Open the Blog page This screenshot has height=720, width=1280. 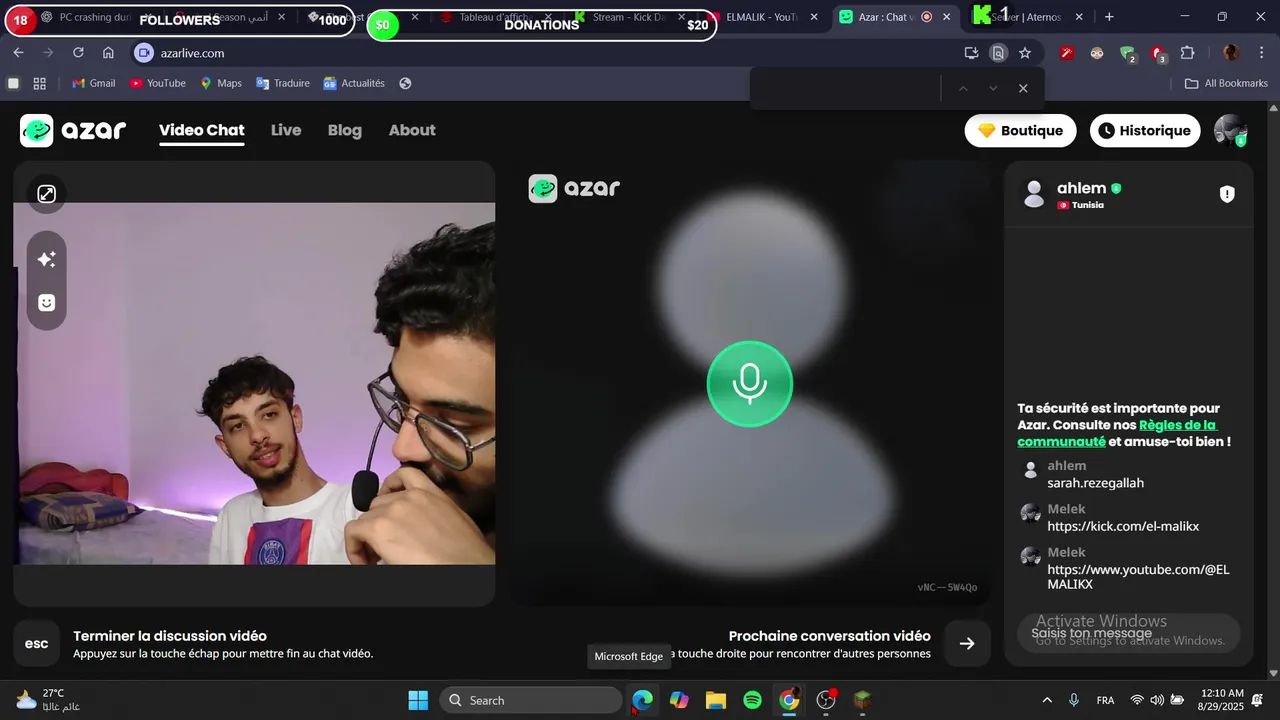[x=345, y=130]
